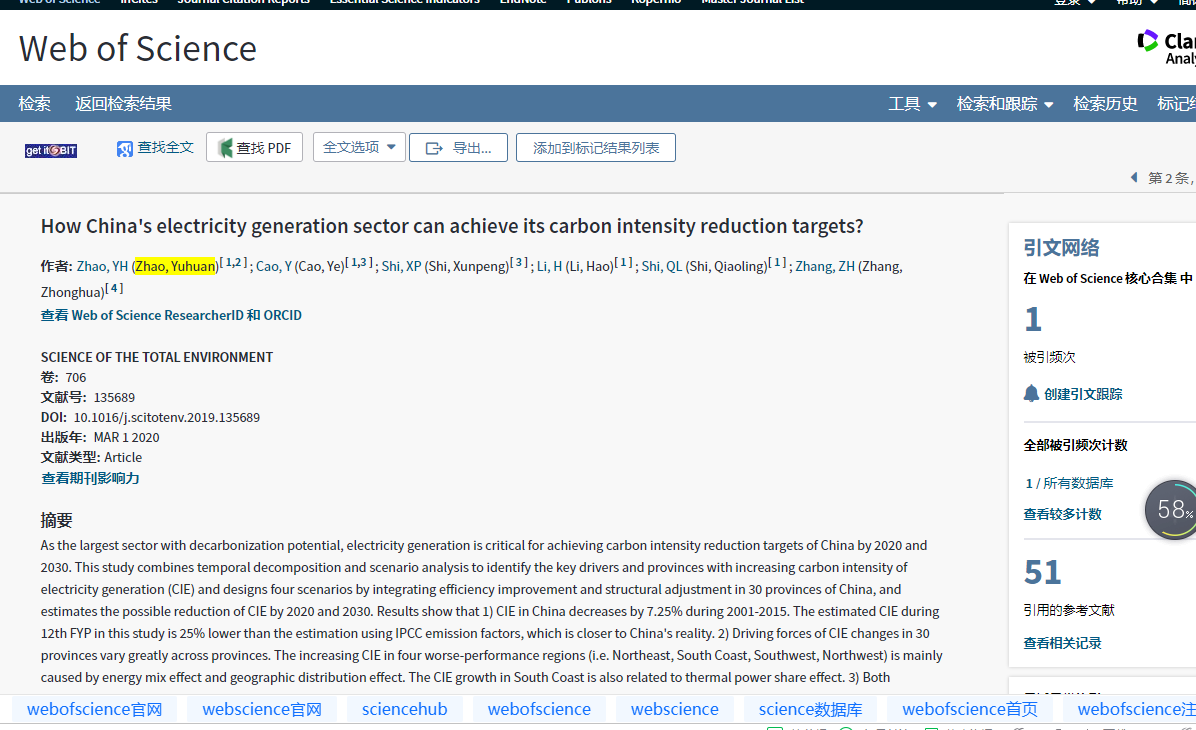Click 查看期刊影响力 link
The width and height of the screenshot is (1196, 730).
click(90, 478)
